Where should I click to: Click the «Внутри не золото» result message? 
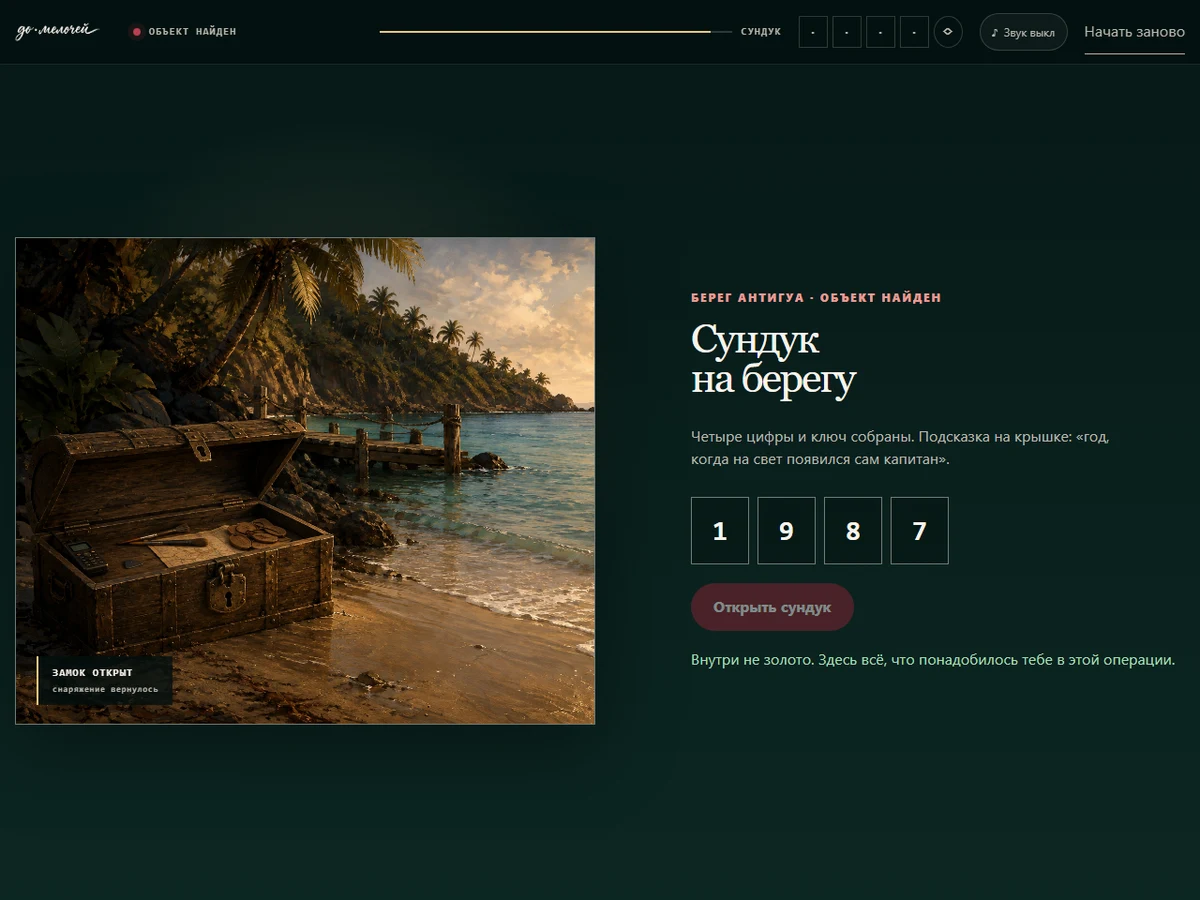tap(933, 660)
